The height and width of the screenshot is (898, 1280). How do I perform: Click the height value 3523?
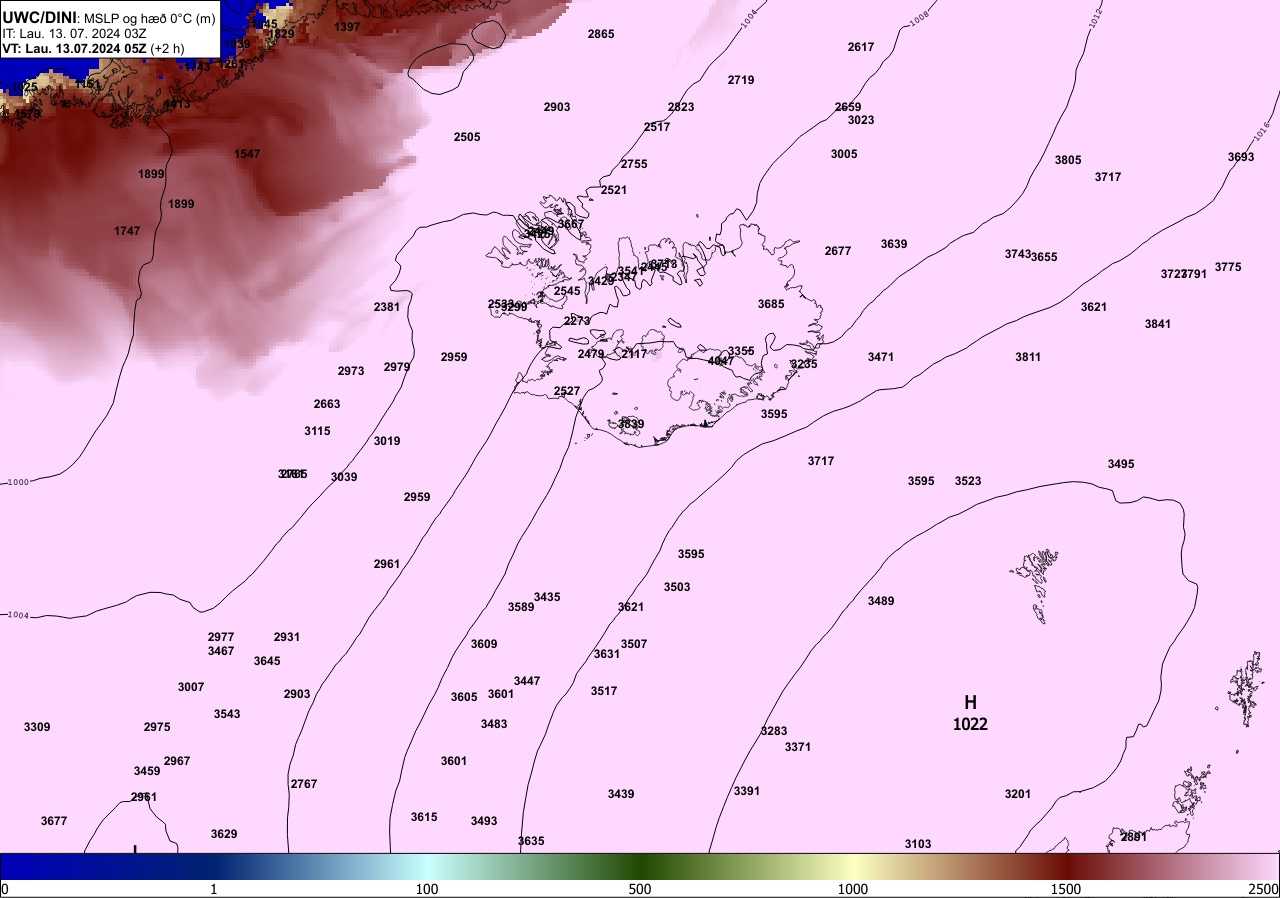pos(968,481)
